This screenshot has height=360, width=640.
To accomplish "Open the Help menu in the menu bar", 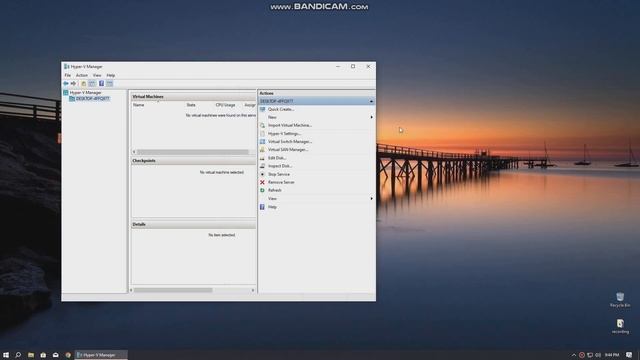I will click(111, 76).
